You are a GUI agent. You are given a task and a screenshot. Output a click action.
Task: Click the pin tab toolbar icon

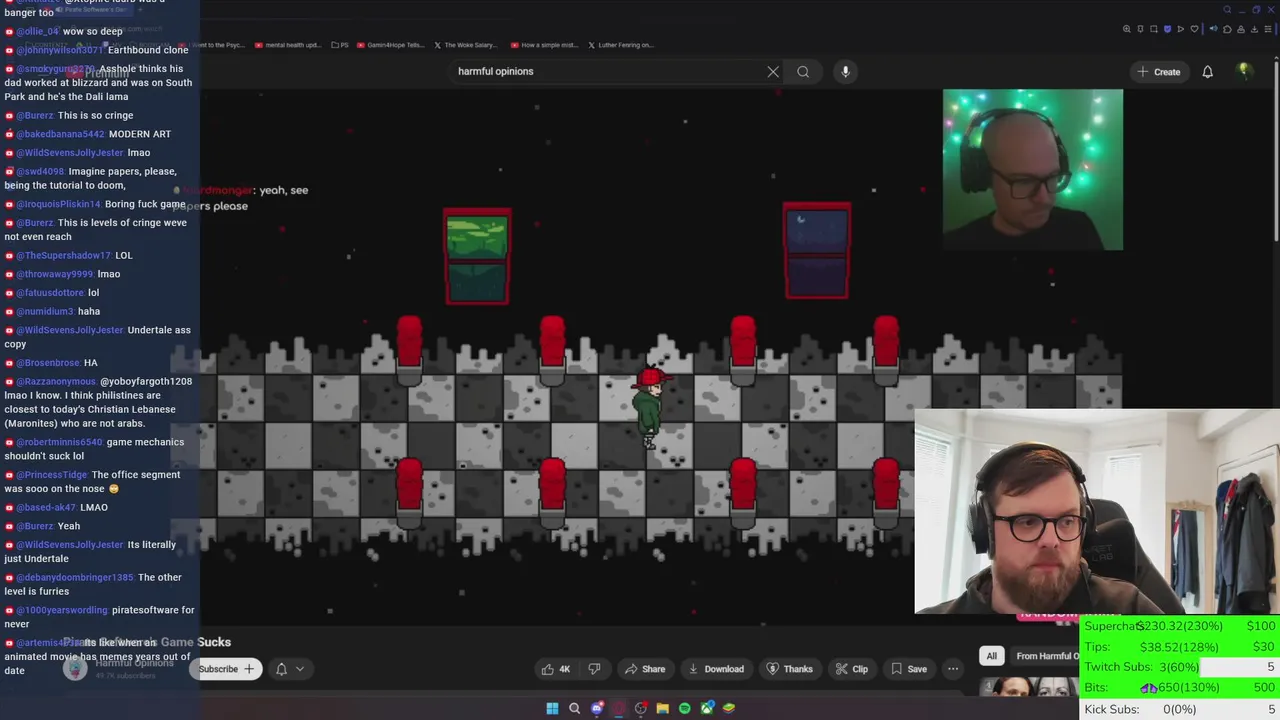point(1140,29)
